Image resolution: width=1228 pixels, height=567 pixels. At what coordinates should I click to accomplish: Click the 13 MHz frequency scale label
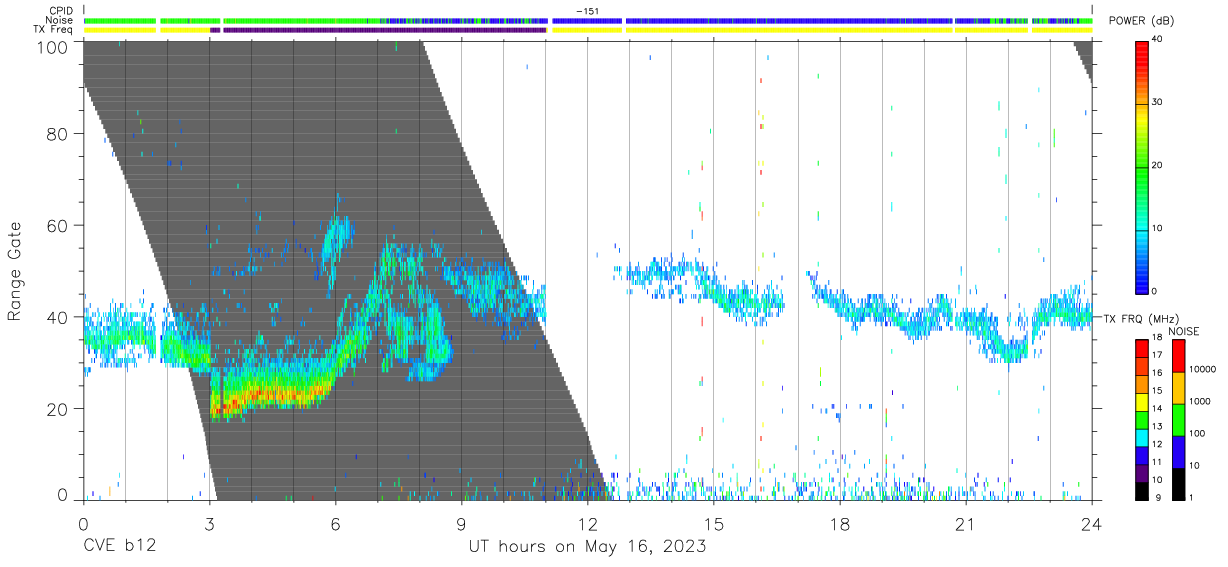[1158, 426]
